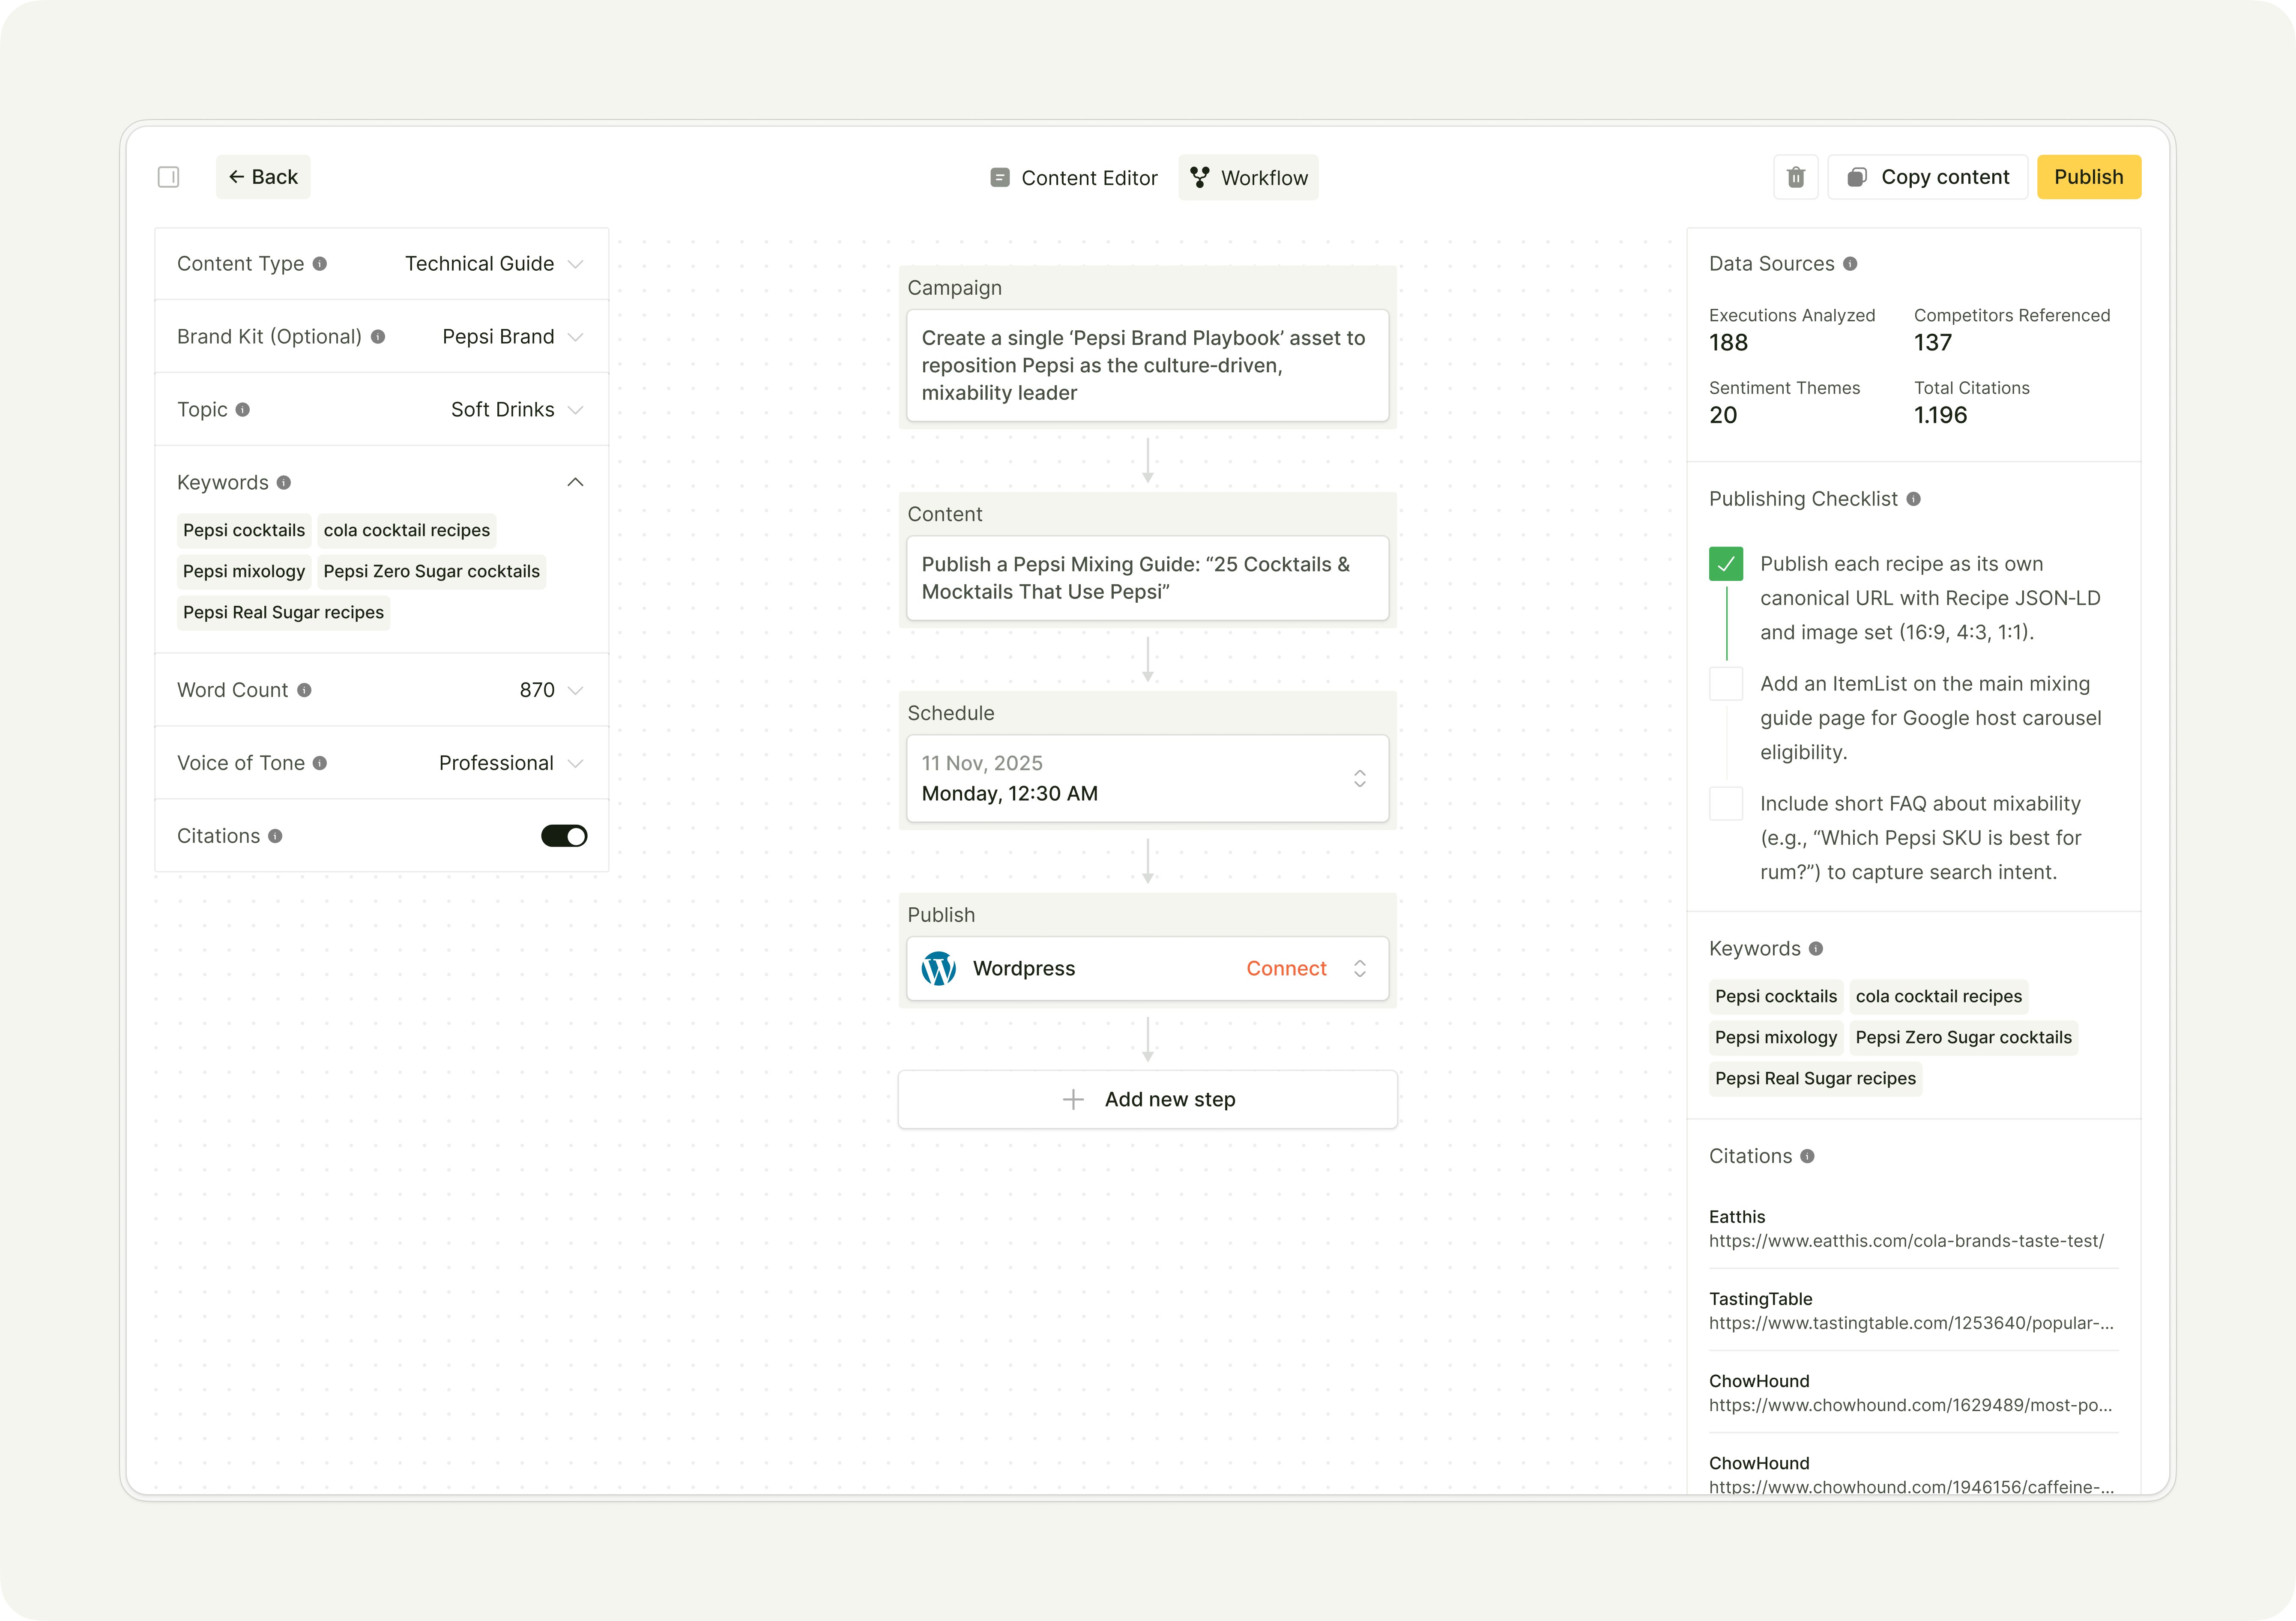Image resolution: width=2296 pixels, height=1621 pixels.
Task: Open the ChowHound 1946156 caffeine citation link
Action: click(1911, 1487)
